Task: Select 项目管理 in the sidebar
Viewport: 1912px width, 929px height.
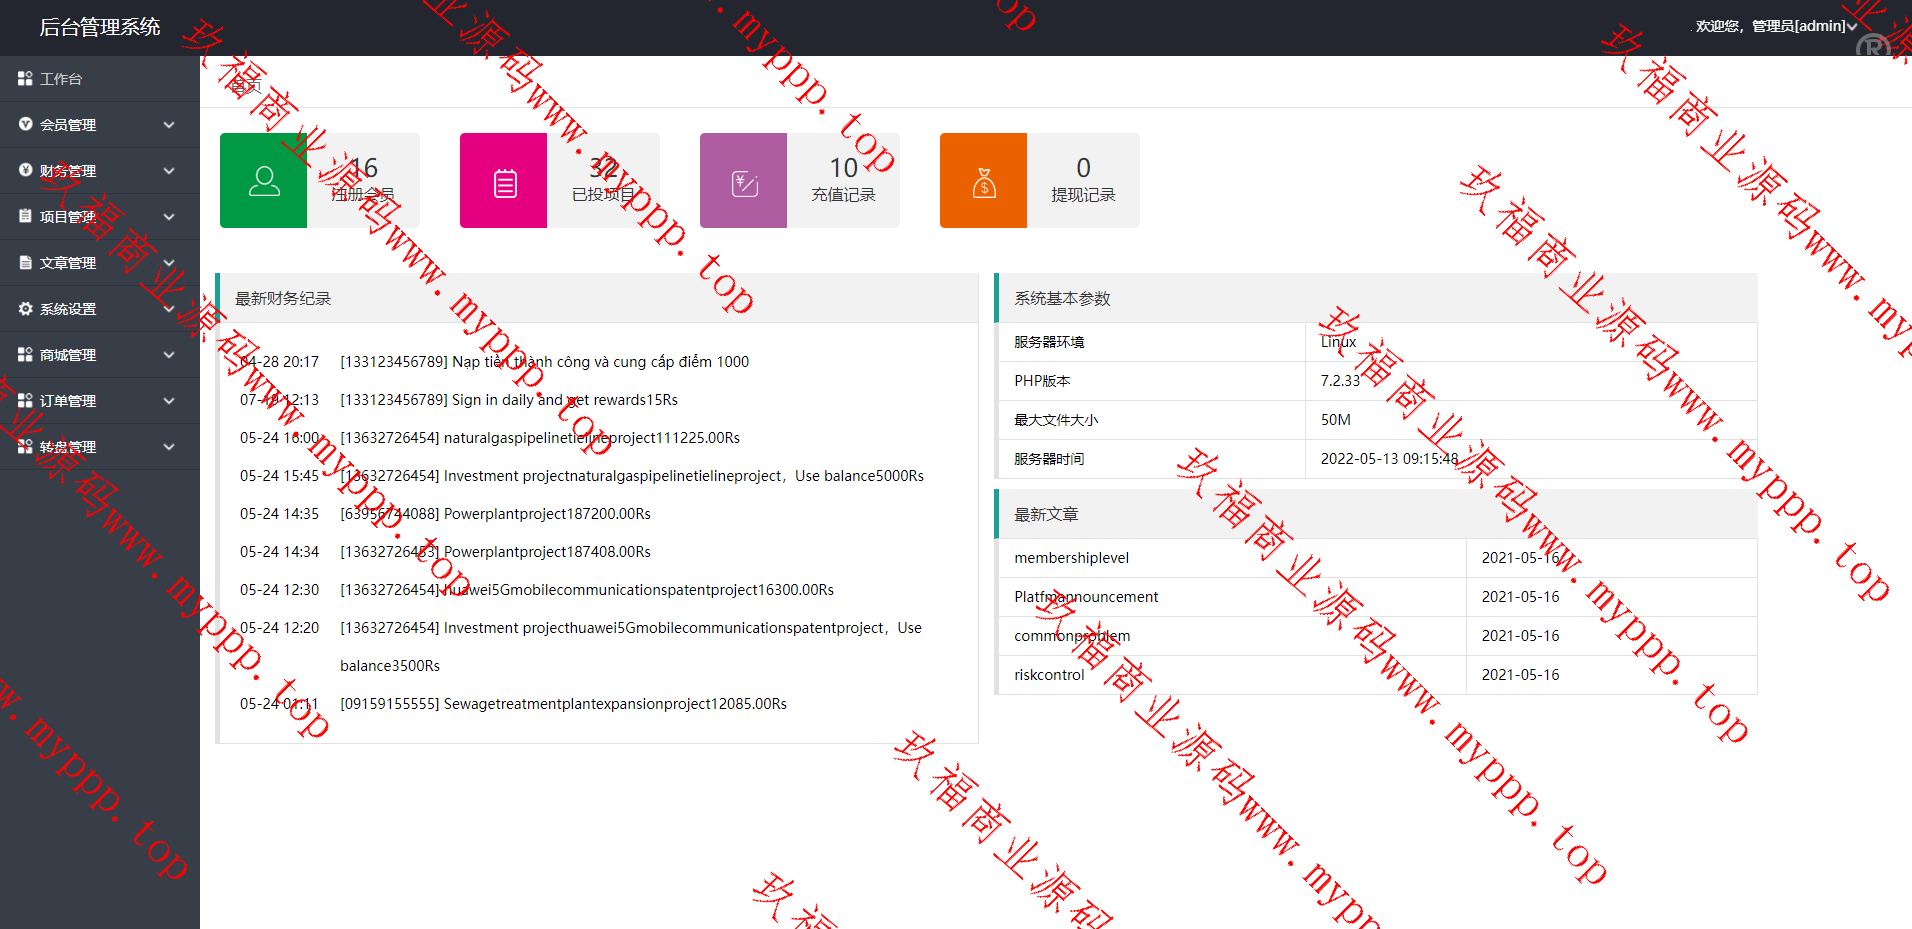Action: coord(68,217)
